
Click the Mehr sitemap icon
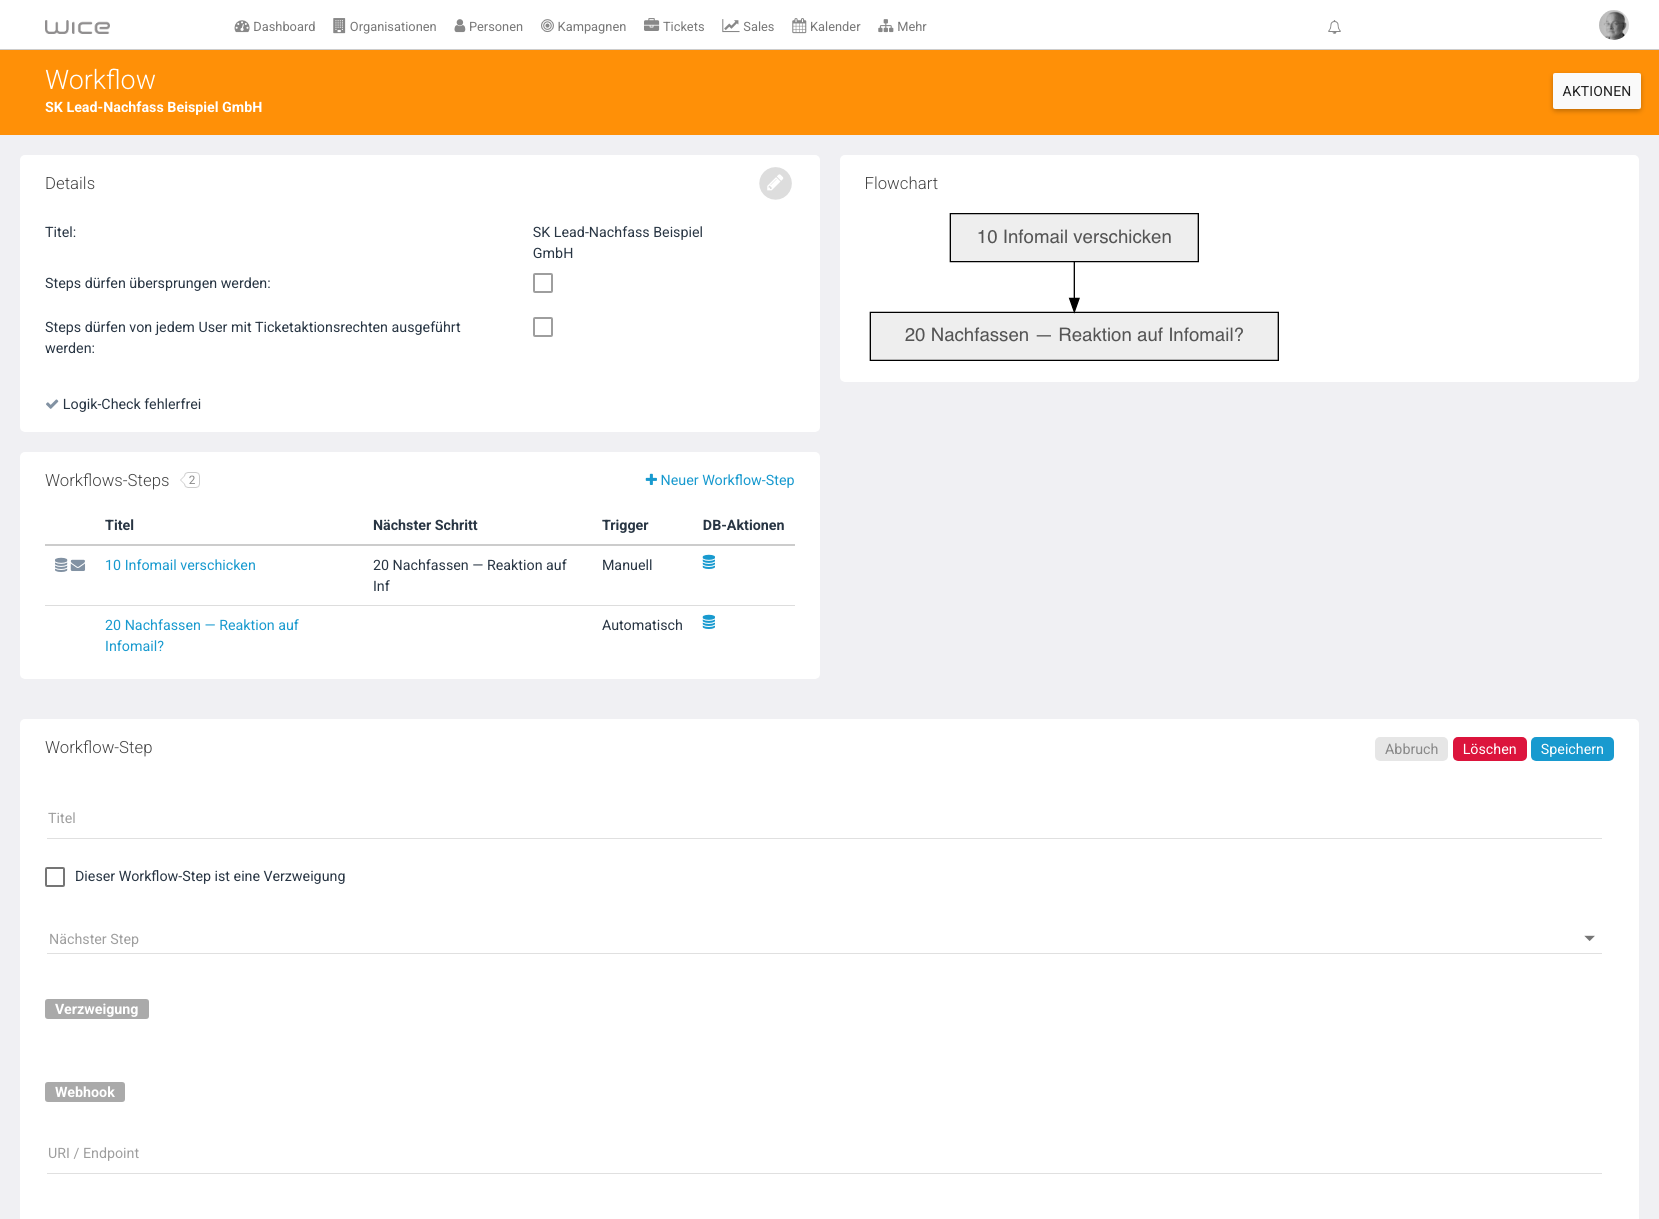point(886,26)
